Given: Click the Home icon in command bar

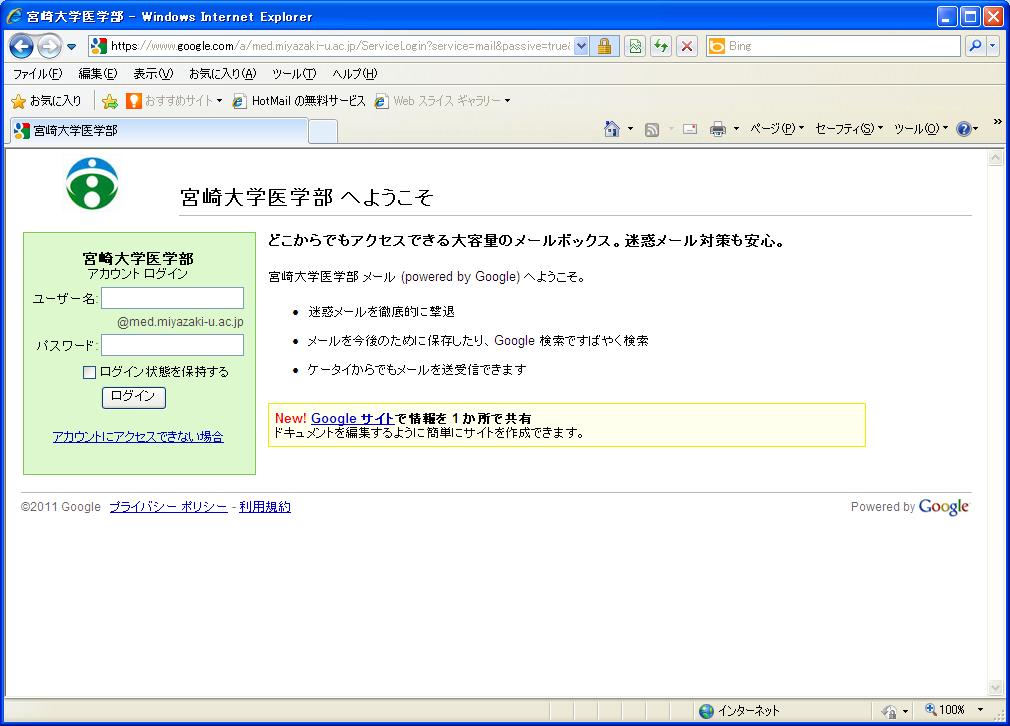Looking at the screenshot, I should pos(612,129).
